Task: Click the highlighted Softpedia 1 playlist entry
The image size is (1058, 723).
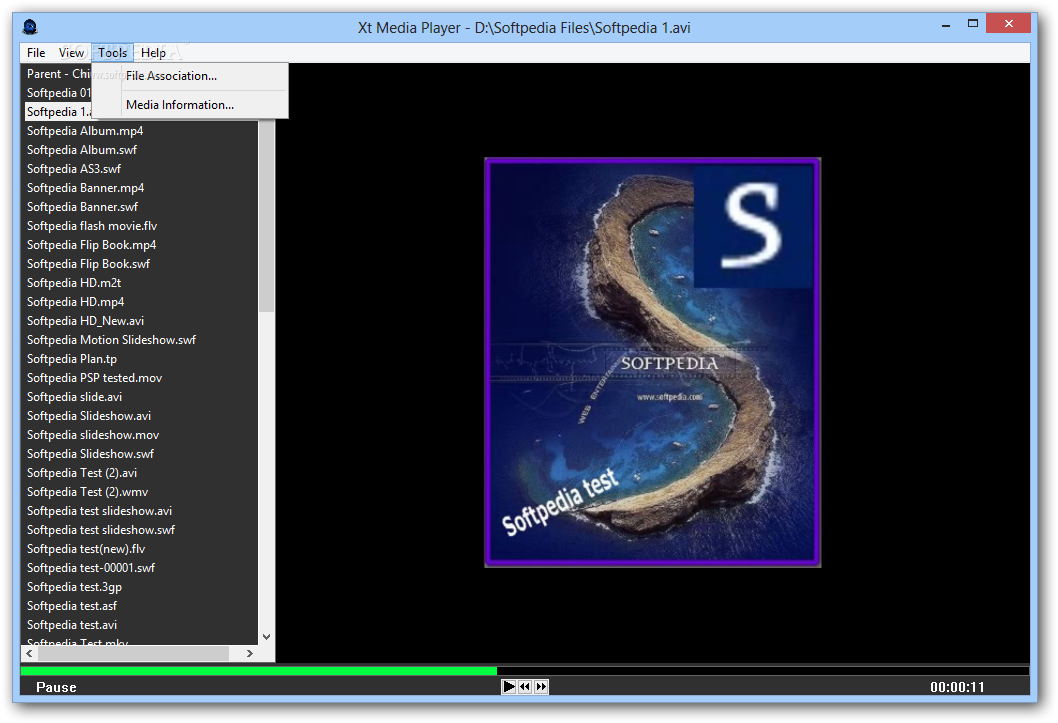Action: [59, 112]
